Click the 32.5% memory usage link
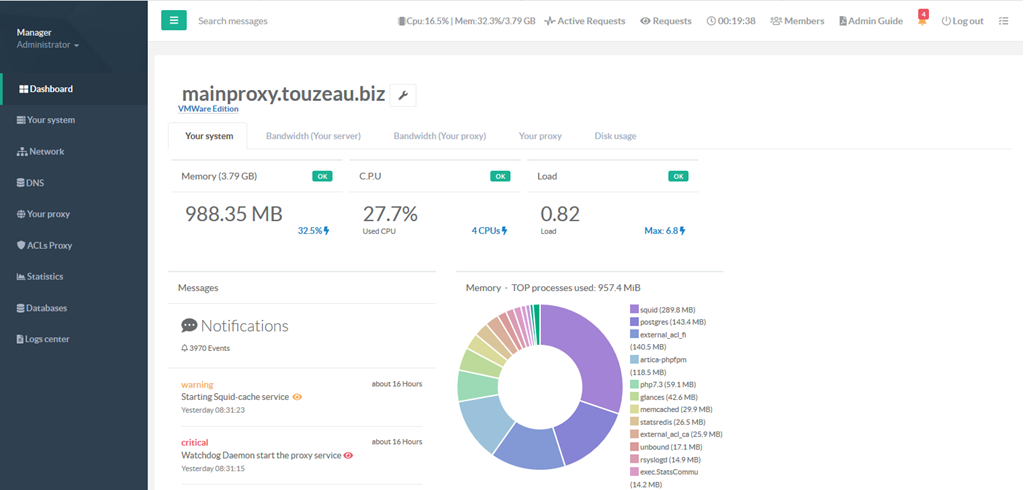The image size is (1024, 490). coord(313,230)
